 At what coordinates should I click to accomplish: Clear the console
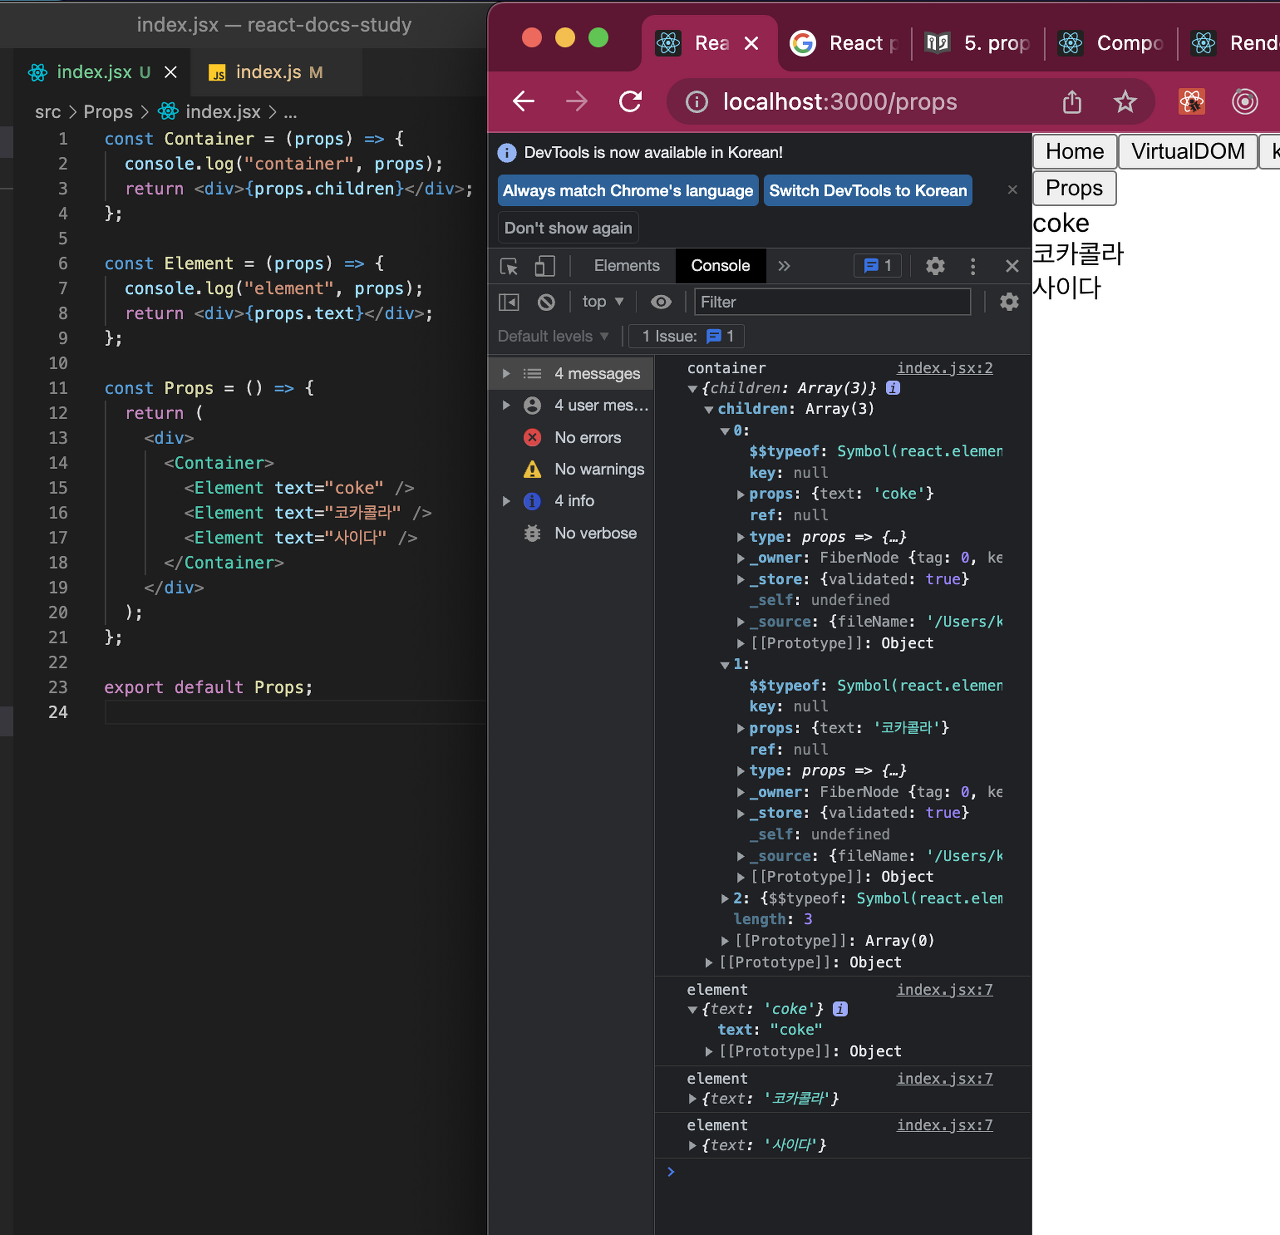point(546,302)
